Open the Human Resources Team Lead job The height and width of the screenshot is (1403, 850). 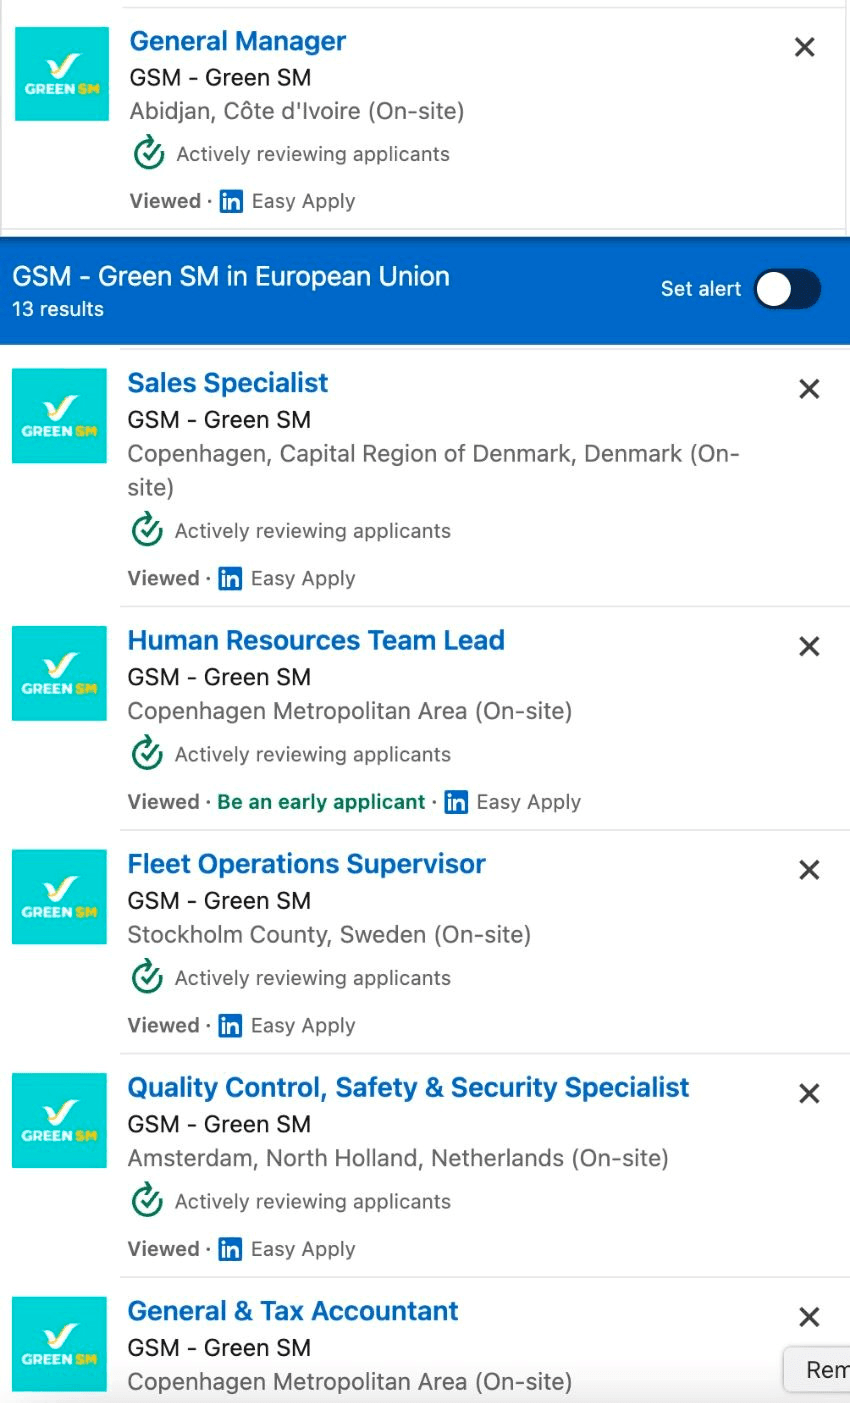316,640
